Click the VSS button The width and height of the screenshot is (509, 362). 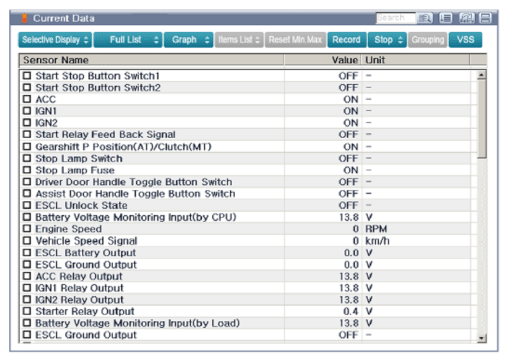click(465, 40)
